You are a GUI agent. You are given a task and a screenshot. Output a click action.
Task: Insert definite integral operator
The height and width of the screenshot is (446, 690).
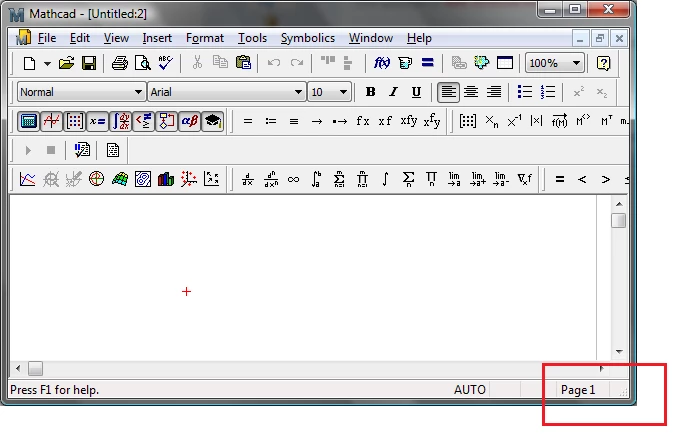point(316,179)
